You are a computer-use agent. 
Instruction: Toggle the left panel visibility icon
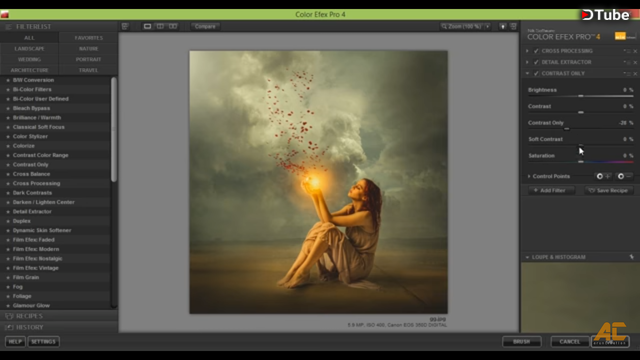[125, 27]
